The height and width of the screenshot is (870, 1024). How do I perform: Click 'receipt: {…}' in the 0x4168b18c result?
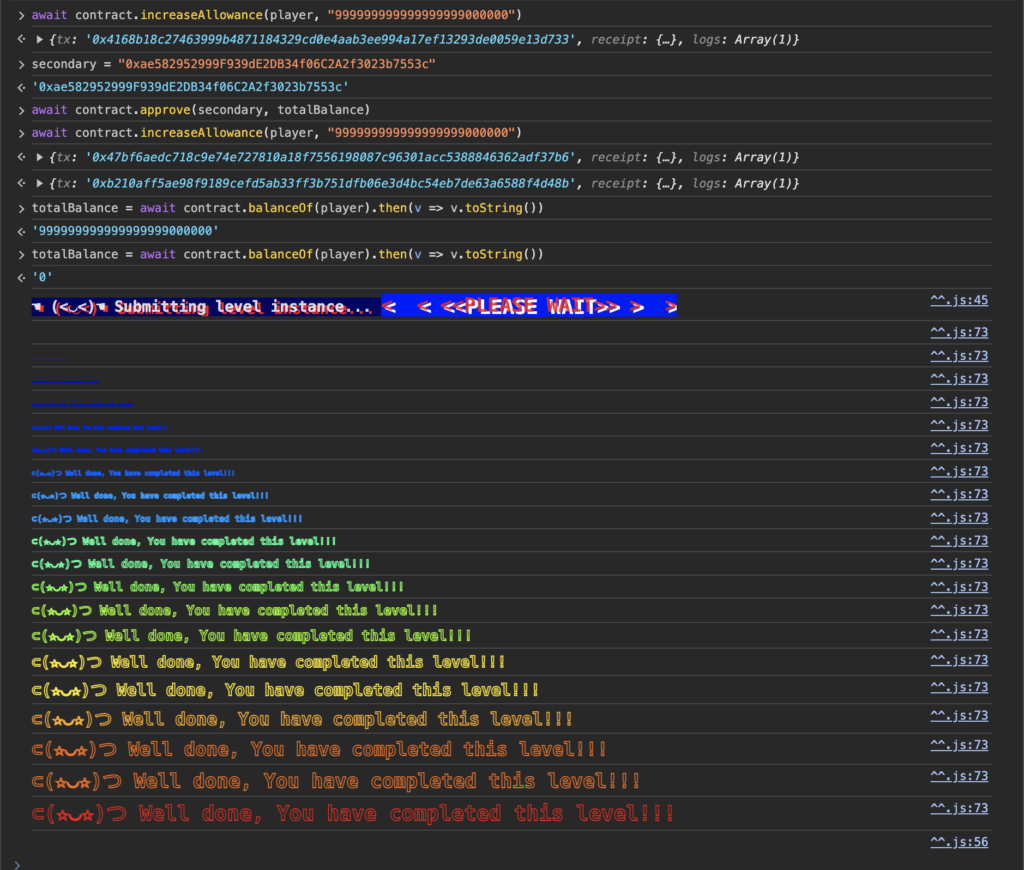coord(633,40)
